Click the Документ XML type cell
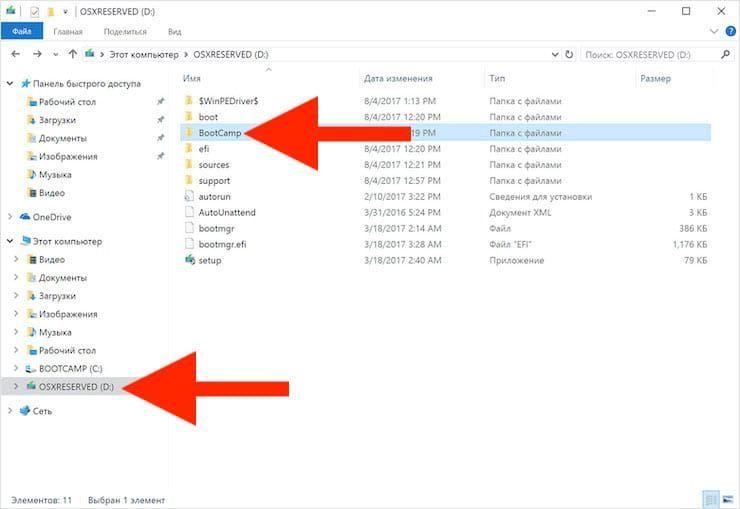 [x=520, y=213]
